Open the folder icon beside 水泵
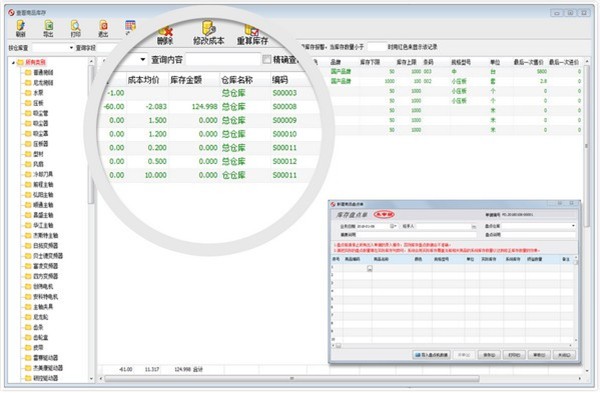The height and width of the screenshot is (393, 600). tap(28, 93)
